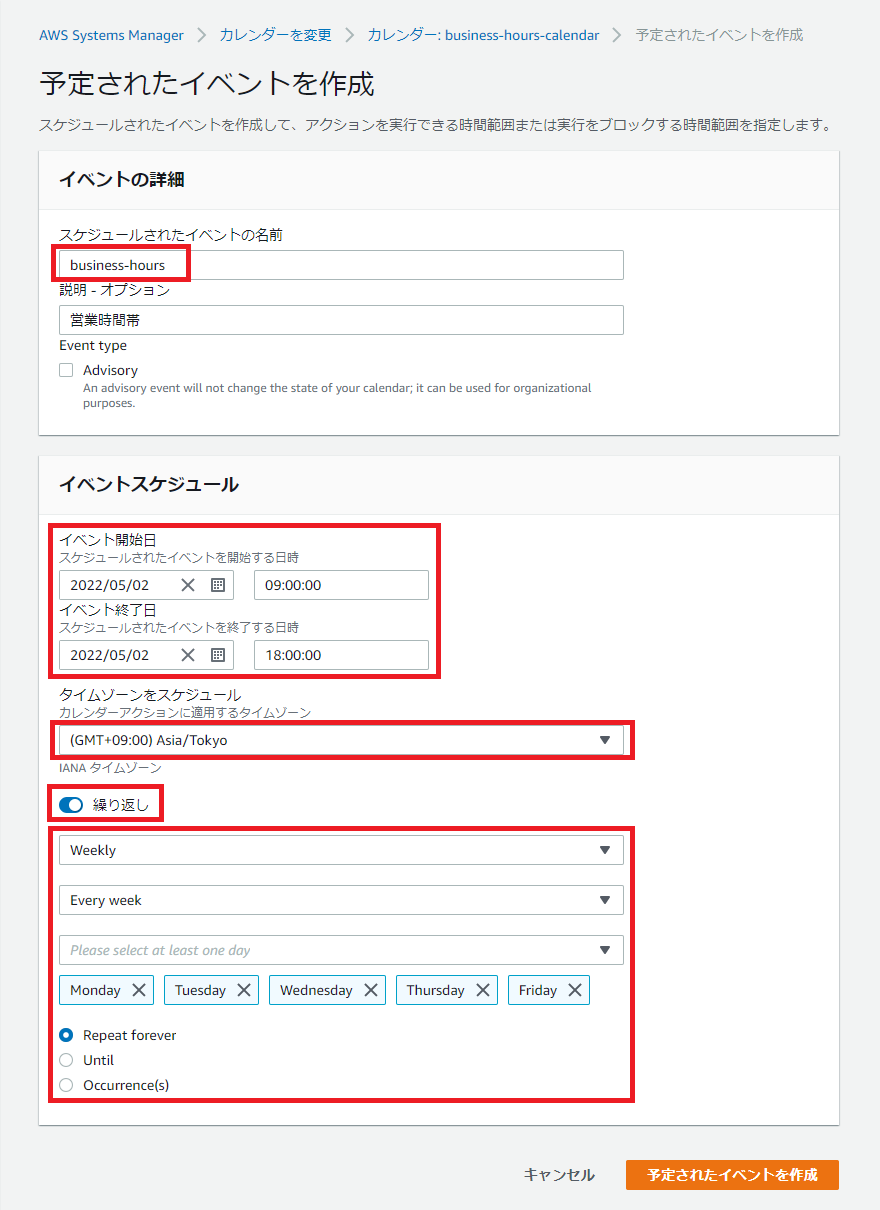
Task: Toggle the 繰り返し recurrence switch
Action: pos(71,805)
